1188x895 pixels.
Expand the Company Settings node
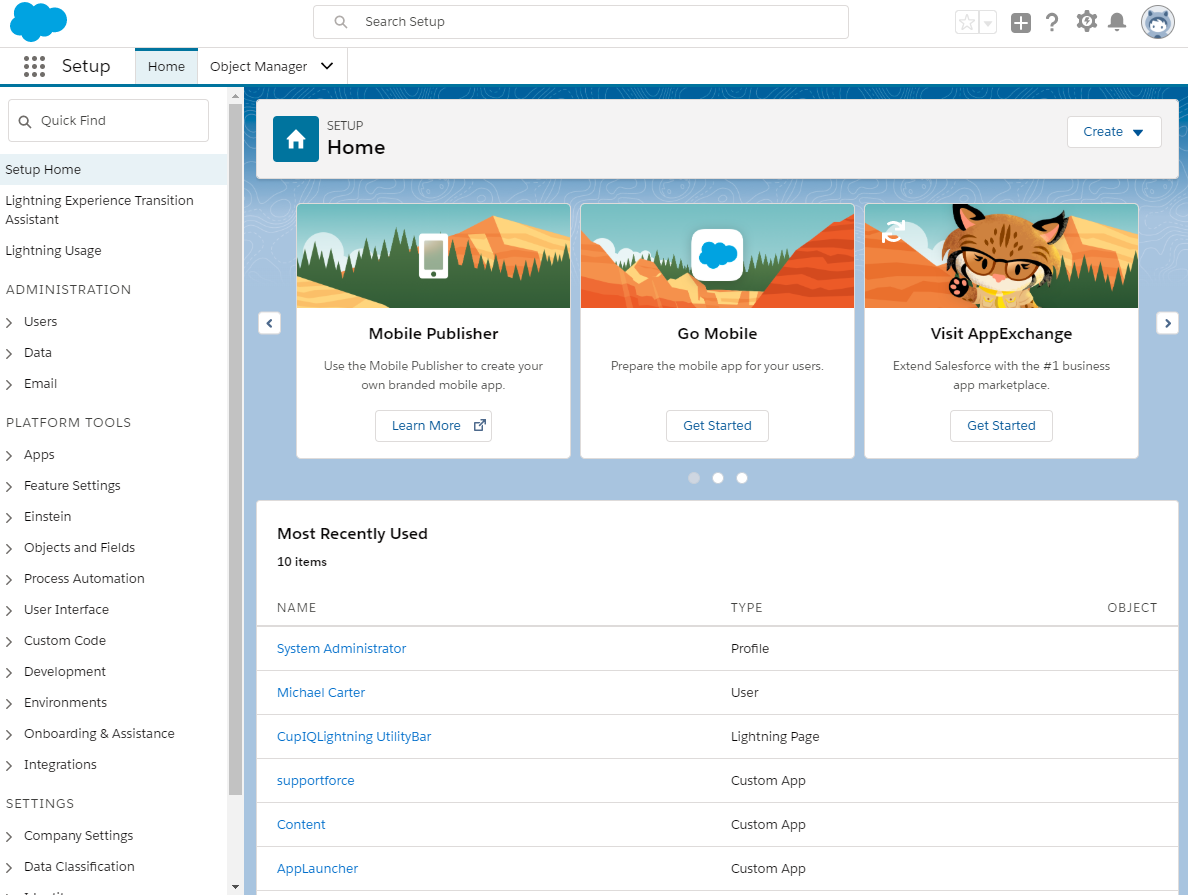pyautogui.click(x=9, y=837)
